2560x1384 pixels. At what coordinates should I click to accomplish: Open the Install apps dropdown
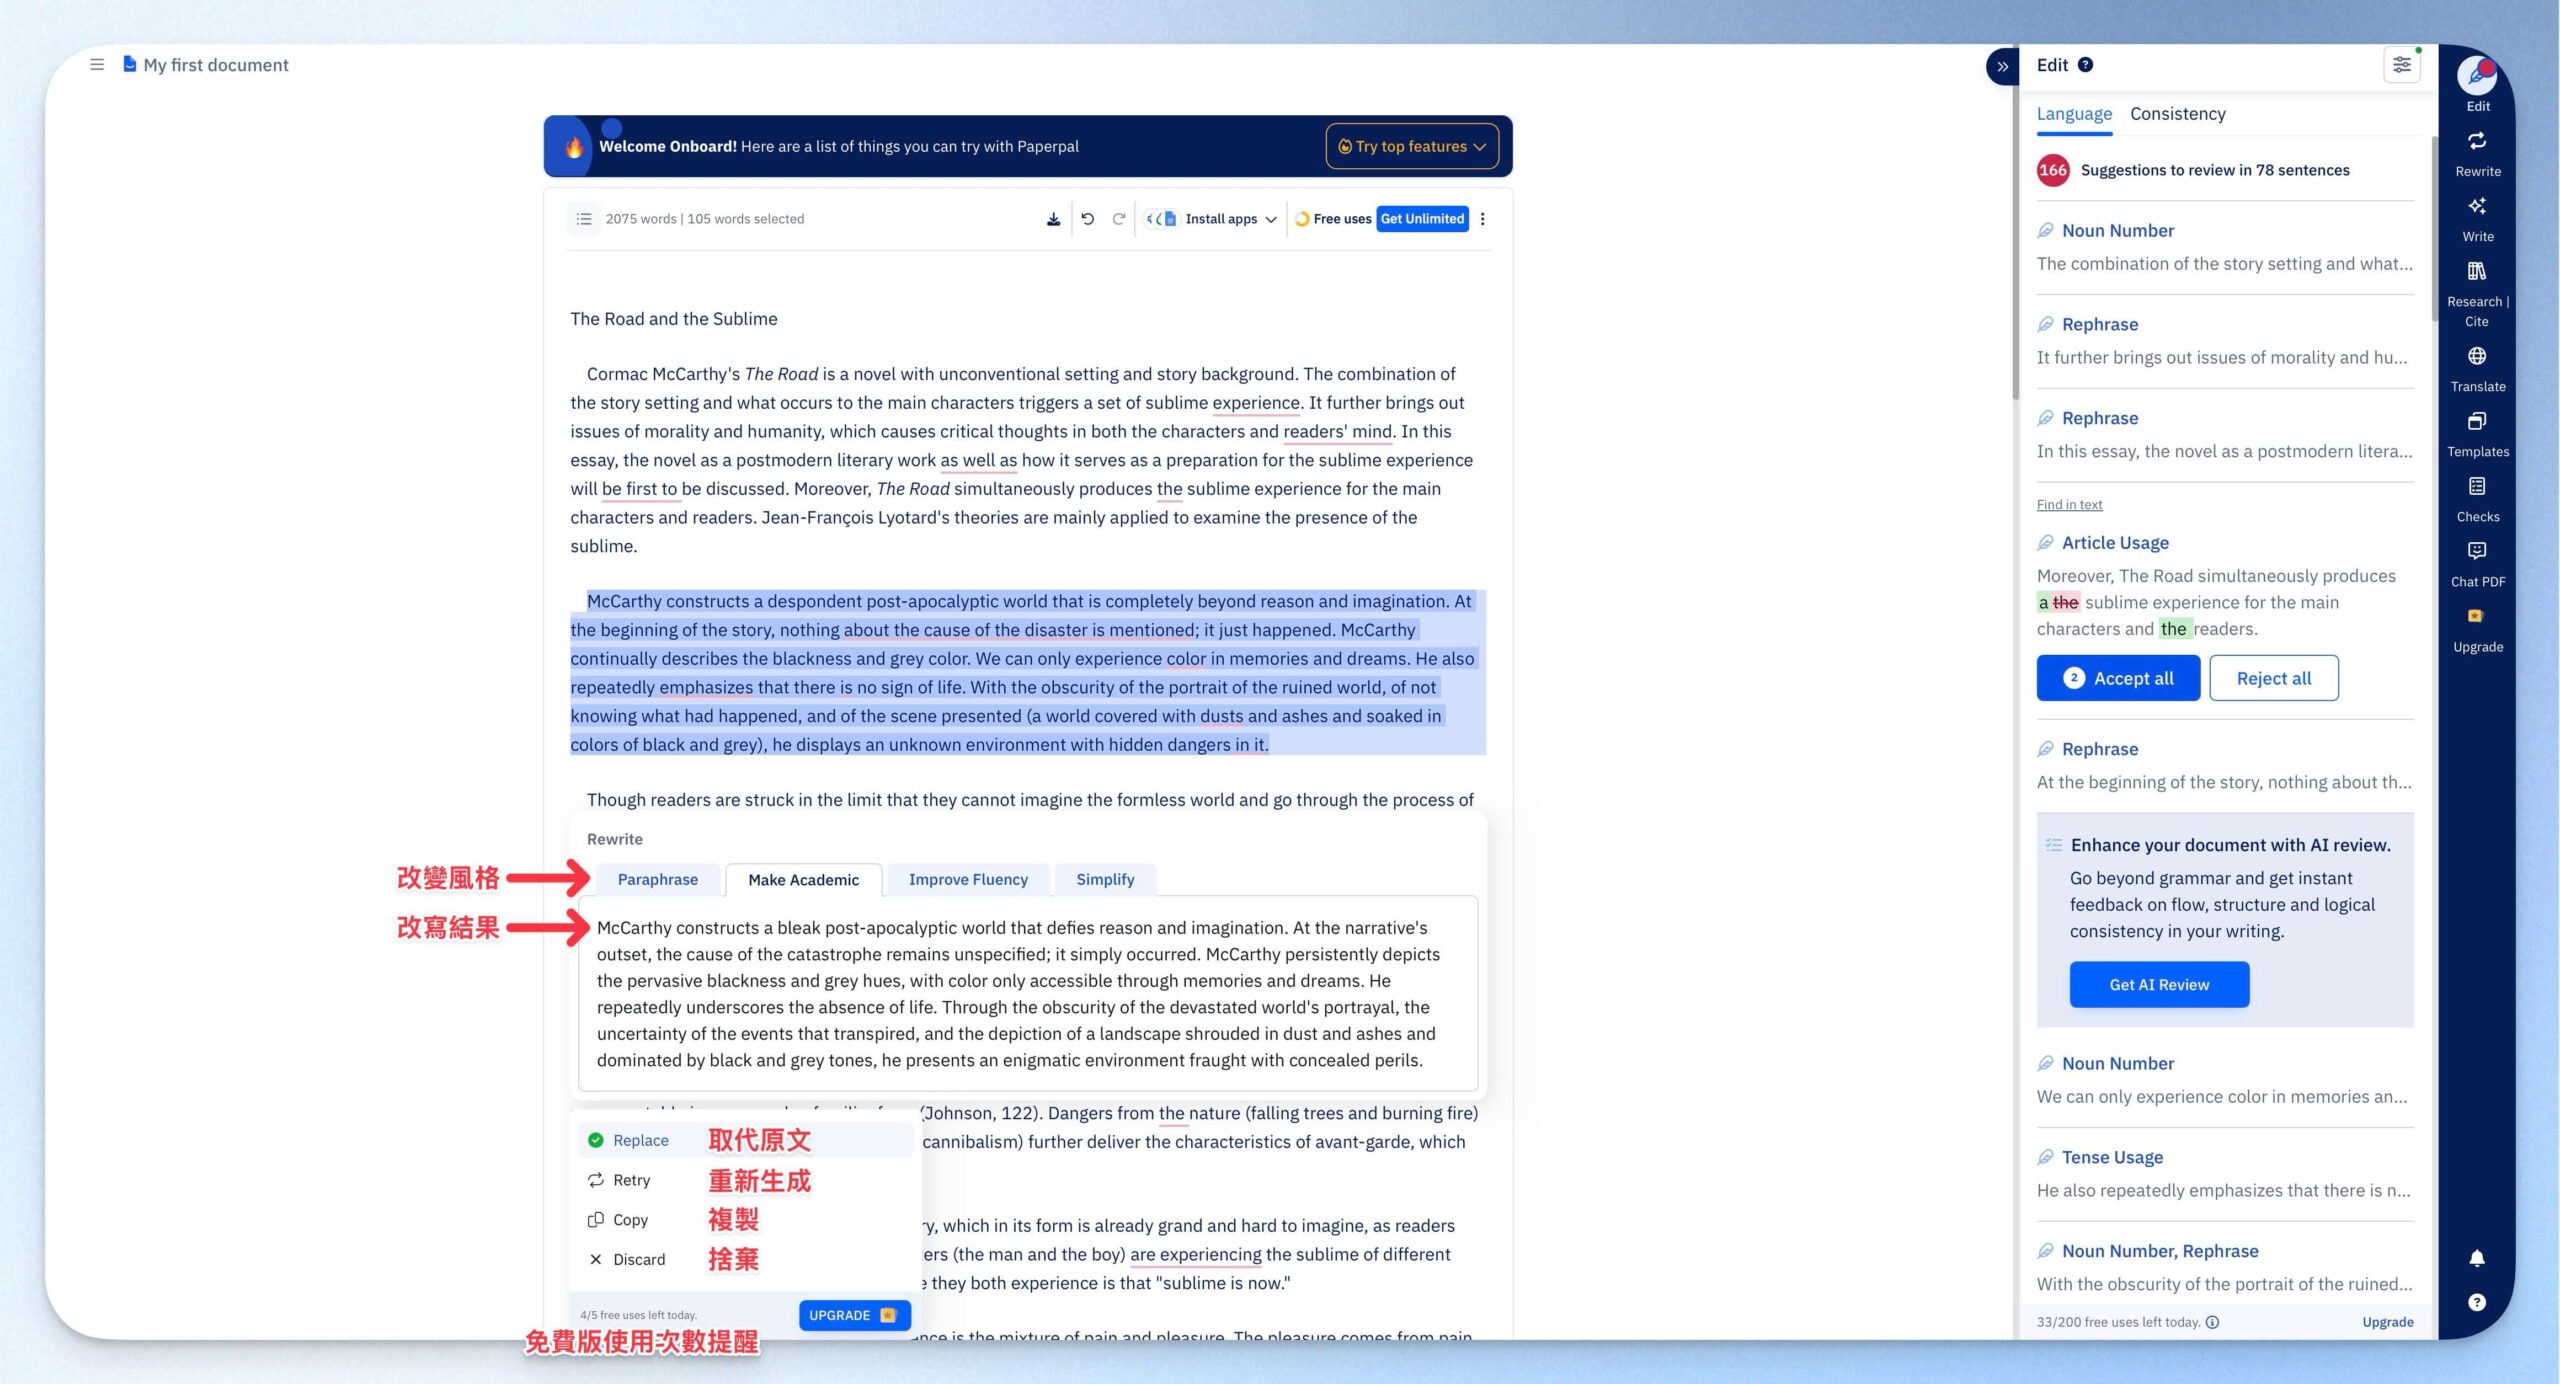1212,219
